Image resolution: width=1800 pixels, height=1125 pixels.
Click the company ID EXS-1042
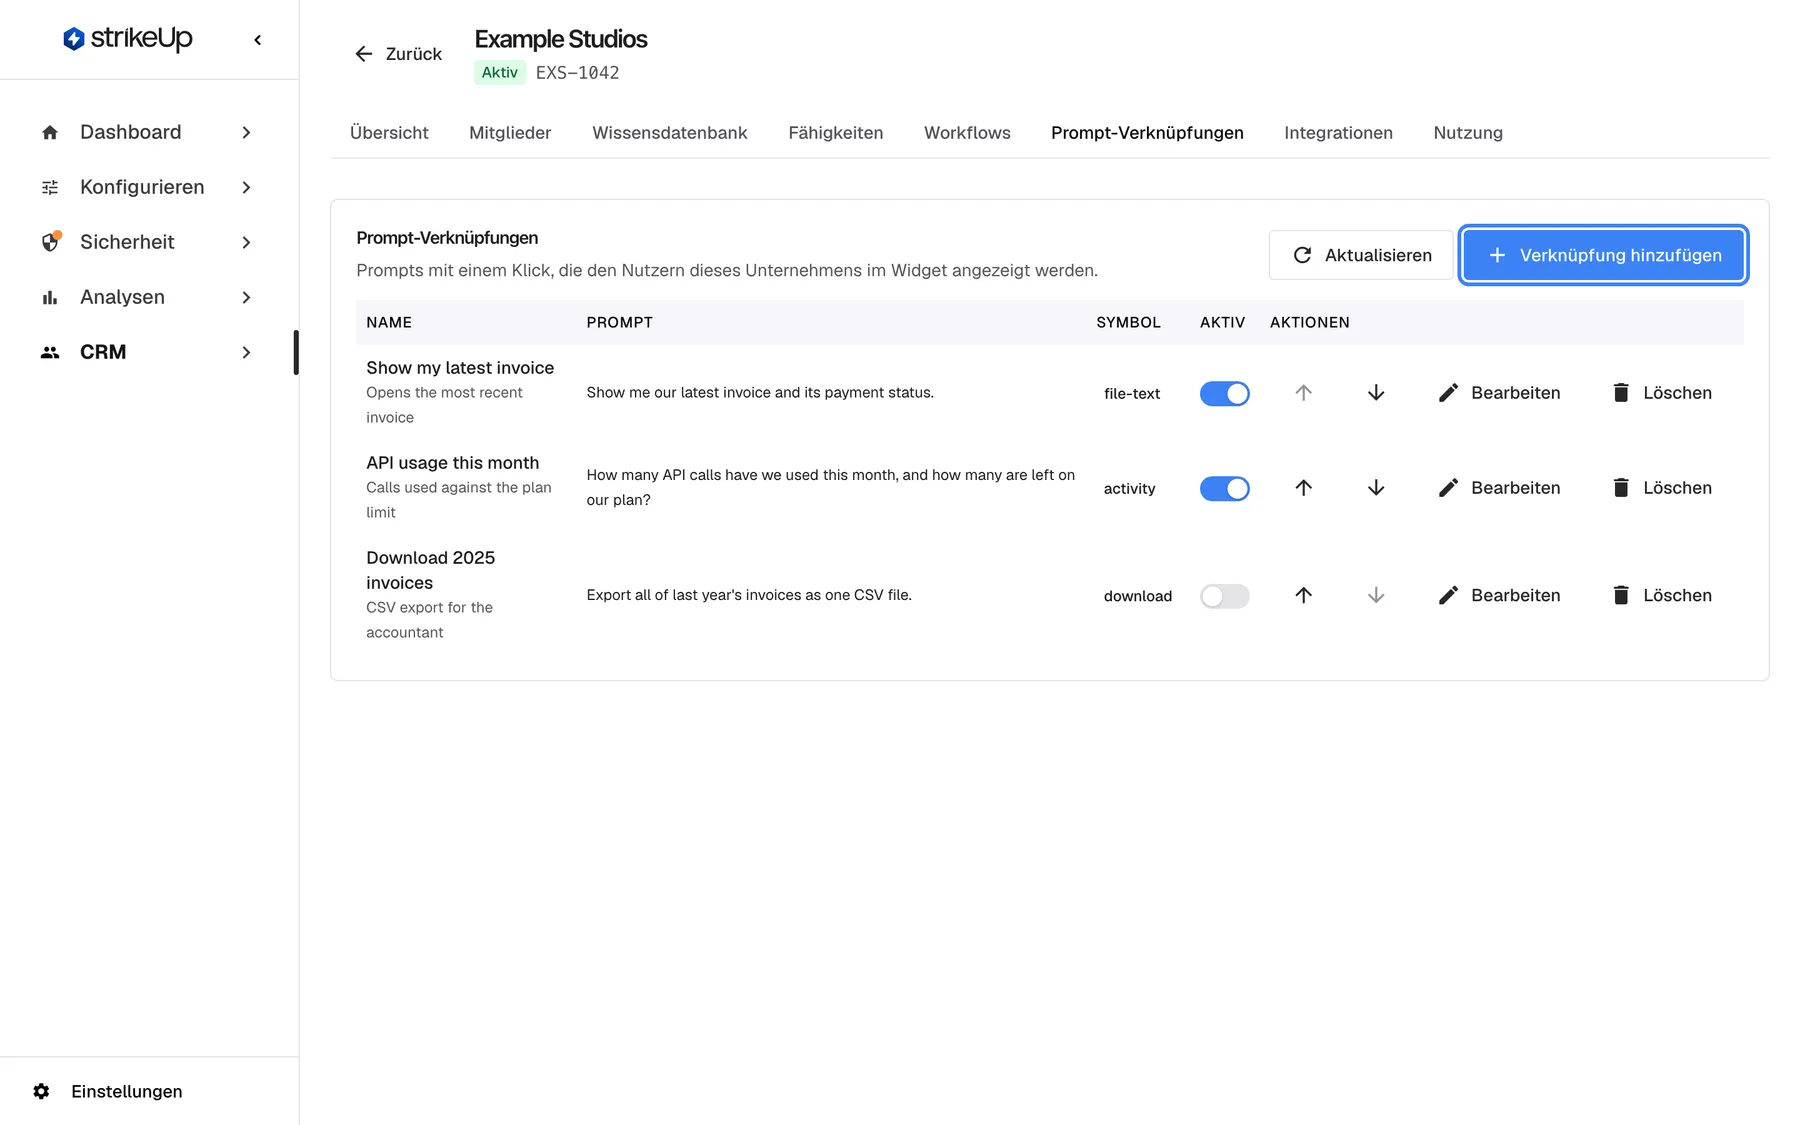(x=577, y=72)
